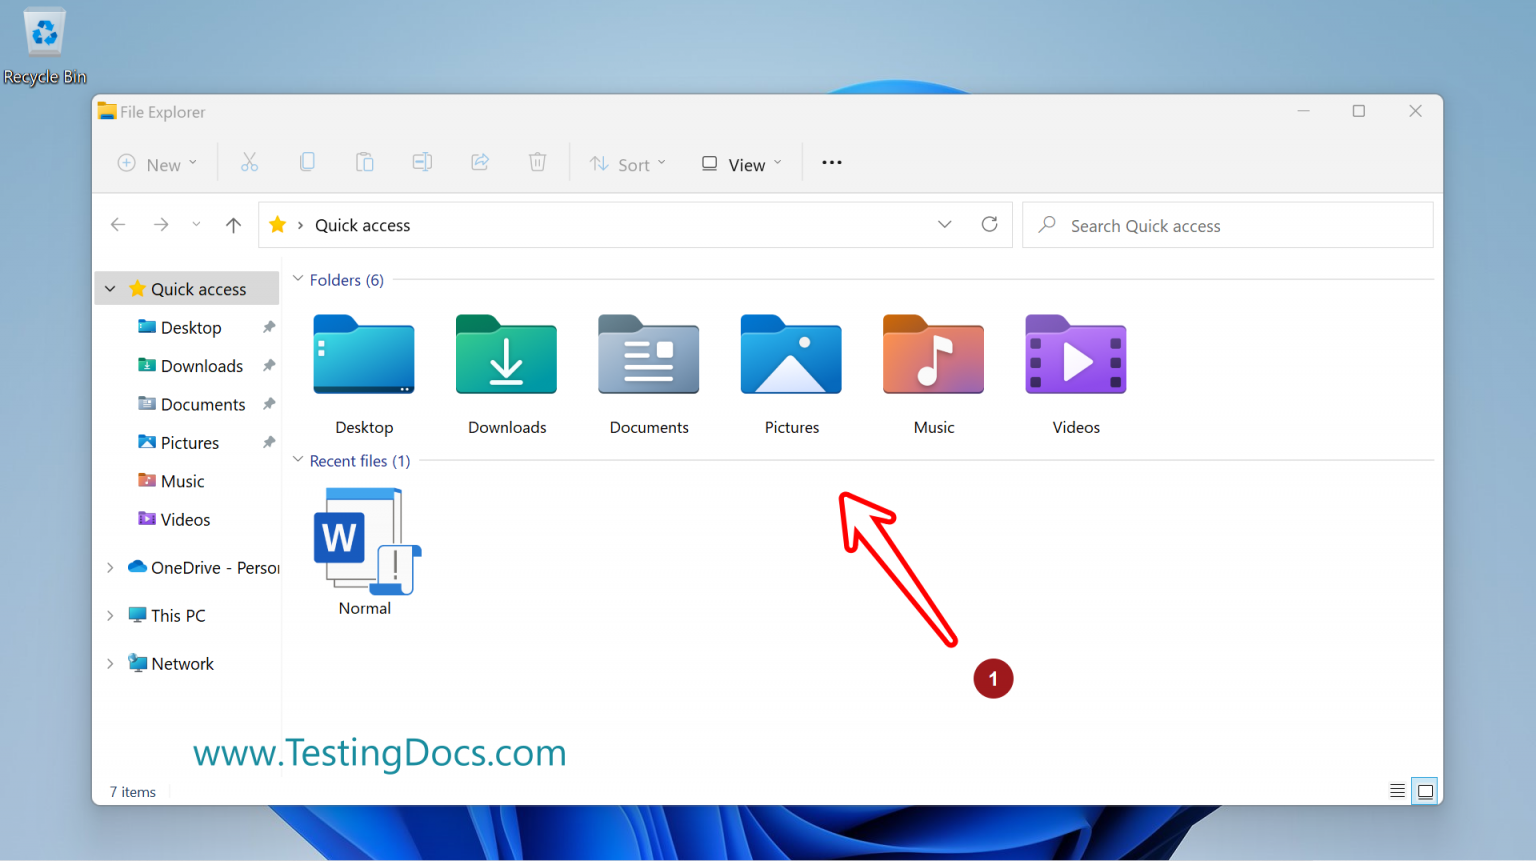Screen dimensions: 1536x861
Task: Open the New menu
Action: point(157,163)
